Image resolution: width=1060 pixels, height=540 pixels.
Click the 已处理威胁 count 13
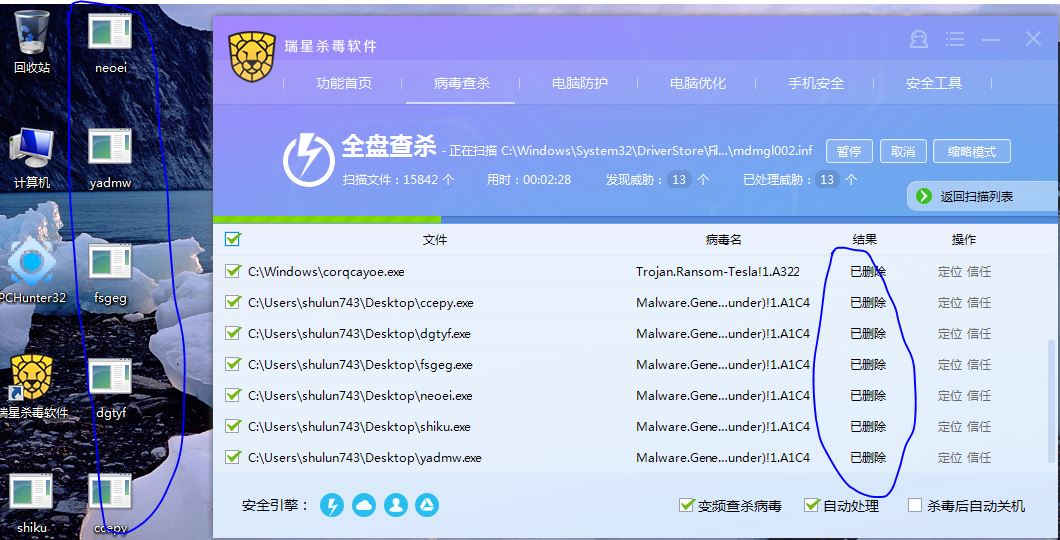(827, 180)
